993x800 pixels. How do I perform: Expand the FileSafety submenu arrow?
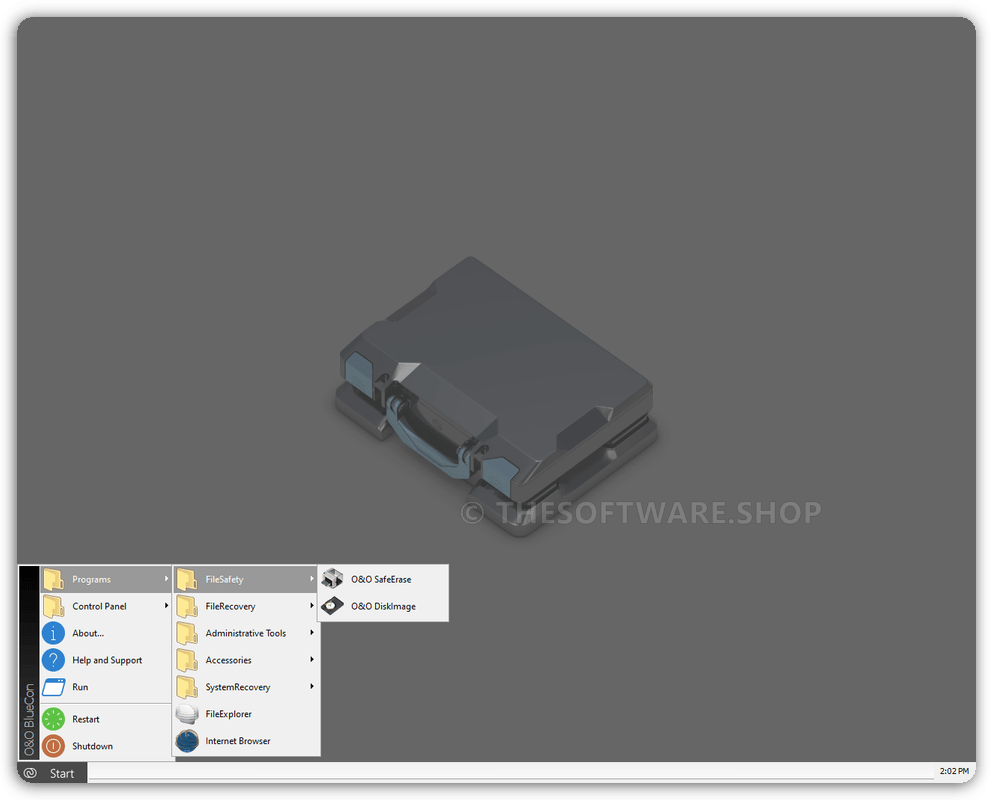(312, 578)
